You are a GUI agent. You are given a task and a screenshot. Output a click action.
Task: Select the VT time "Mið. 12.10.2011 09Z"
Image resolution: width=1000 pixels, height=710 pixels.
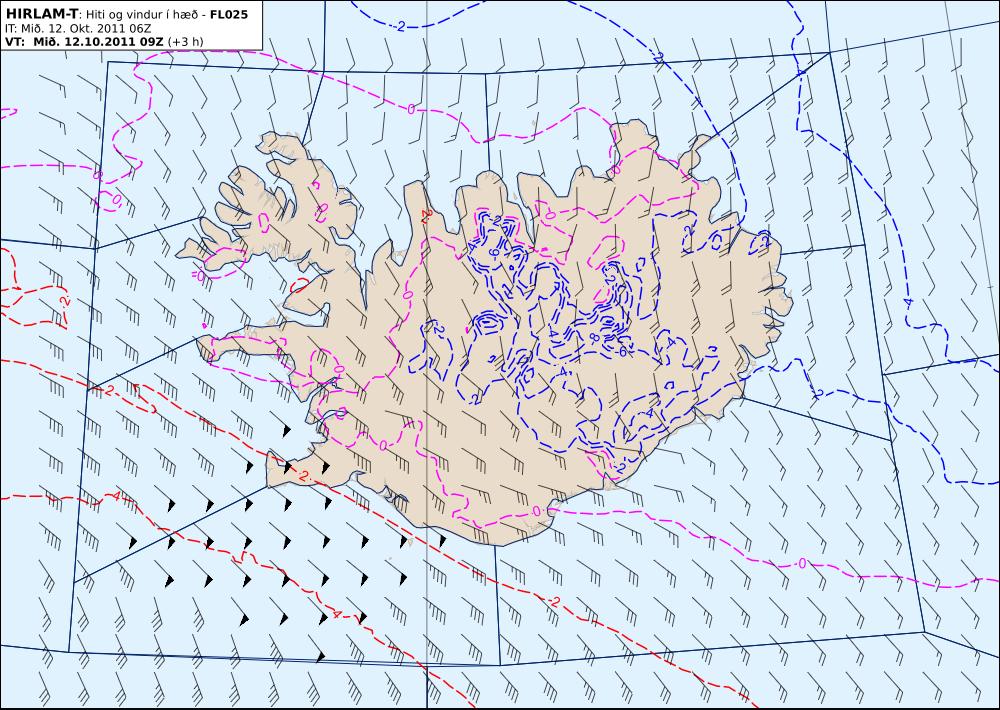tap(98, 41)
